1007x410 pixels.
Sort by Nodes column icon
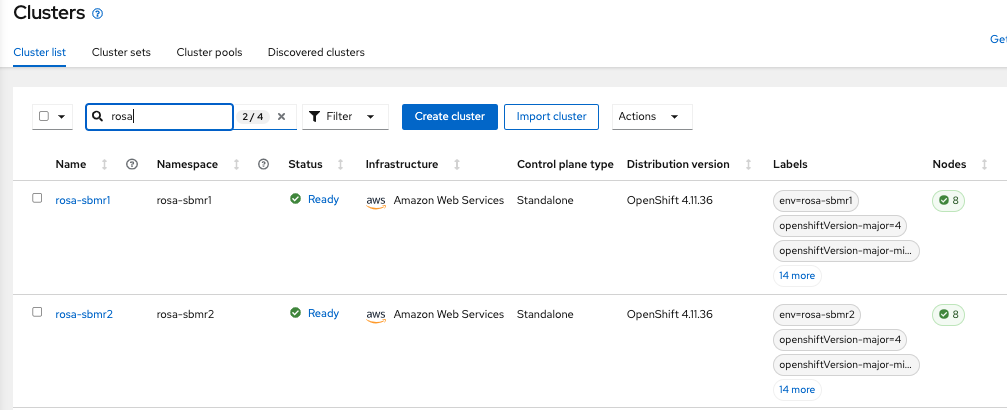pos(985,164)
